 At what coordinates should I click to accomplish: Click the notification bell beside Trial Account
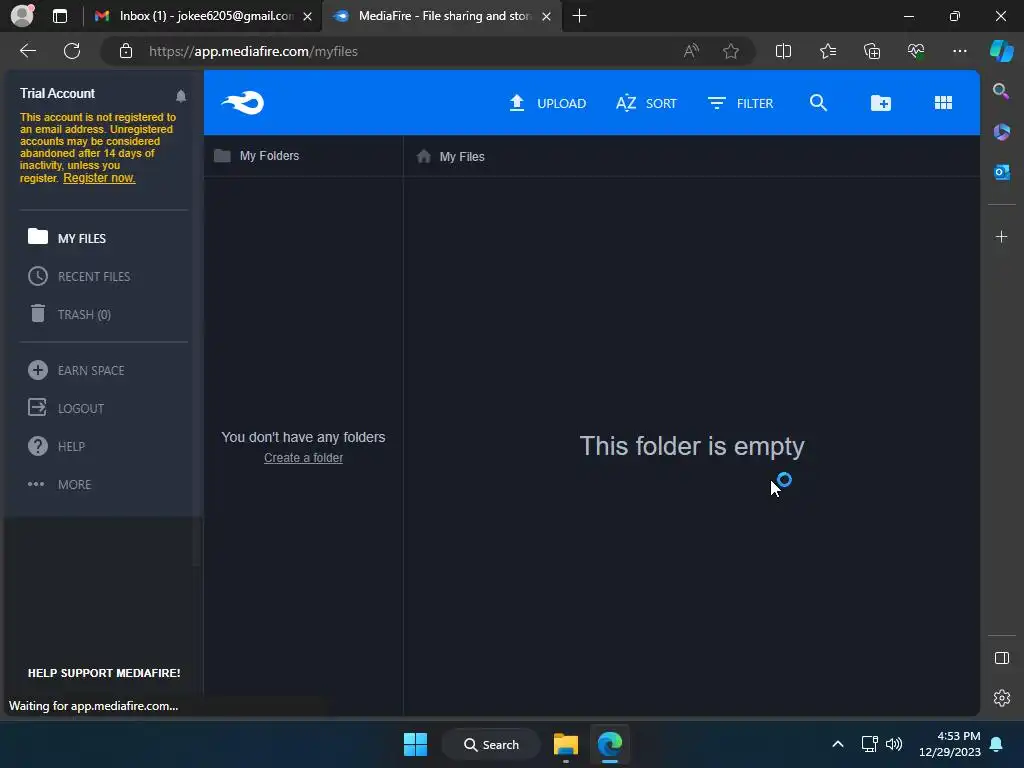point(181,96)
